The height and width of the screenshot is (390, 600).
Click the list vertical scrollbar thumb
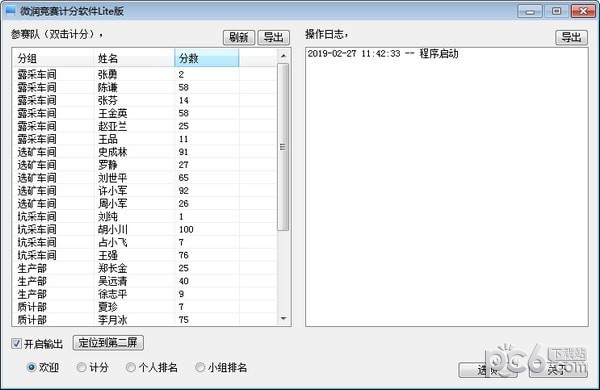coord(283,147)
